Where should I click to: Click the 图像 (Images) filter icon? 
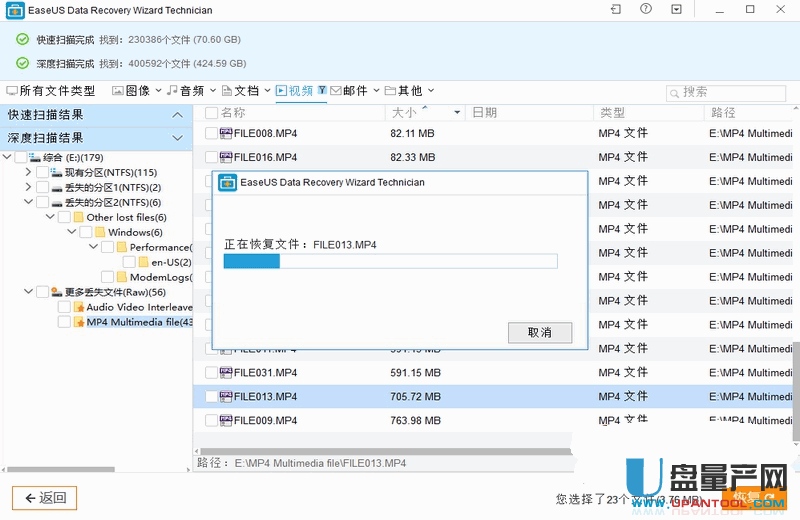pos(118,91)
